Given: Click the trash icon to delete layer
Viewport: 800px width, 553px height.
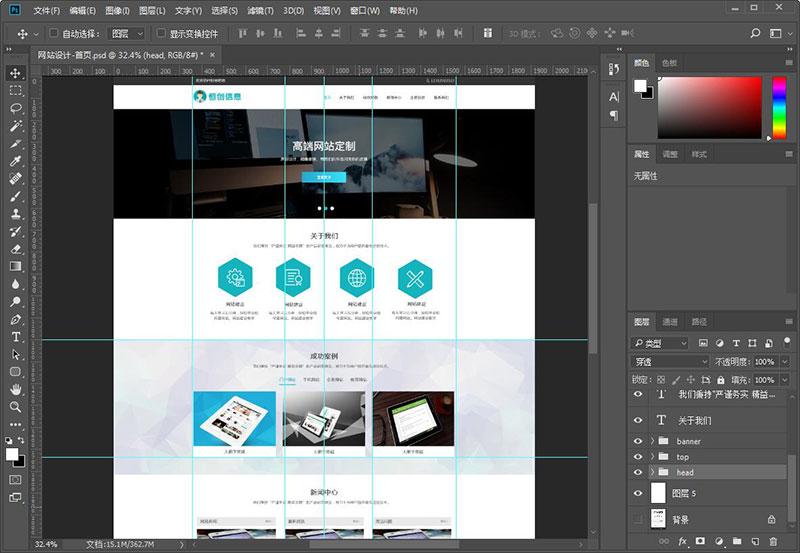Looking at the screenshot, I should [773, 541].
